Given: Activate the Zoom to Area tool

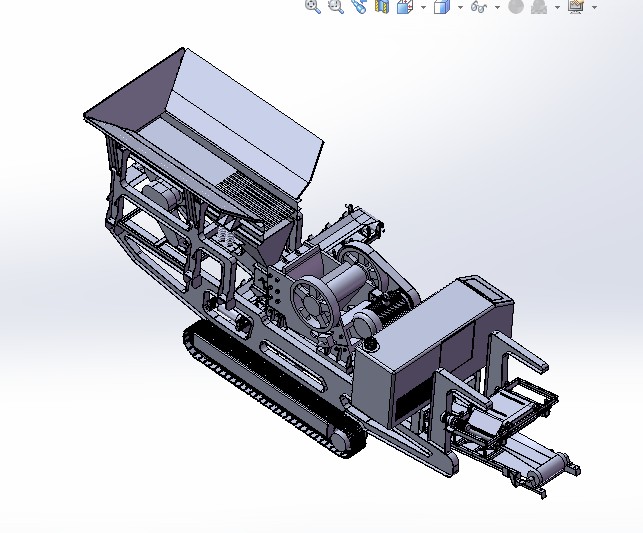Looking at the screenshot, I should 336,6.
